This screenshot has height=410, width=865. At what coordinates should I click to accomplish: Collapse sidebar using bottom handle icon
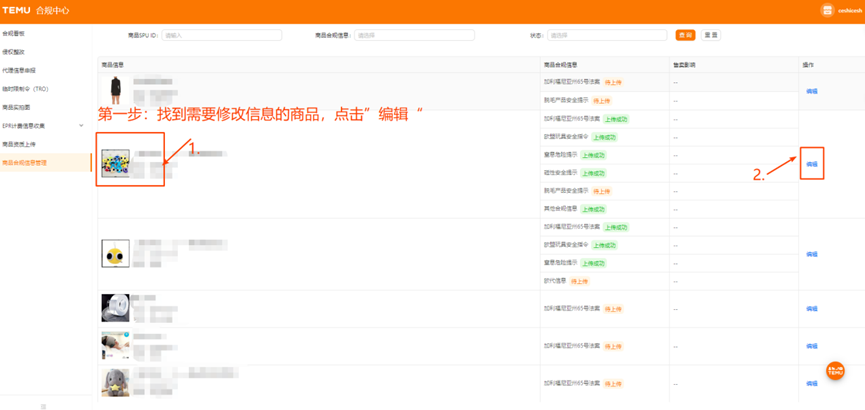[43, 406]
